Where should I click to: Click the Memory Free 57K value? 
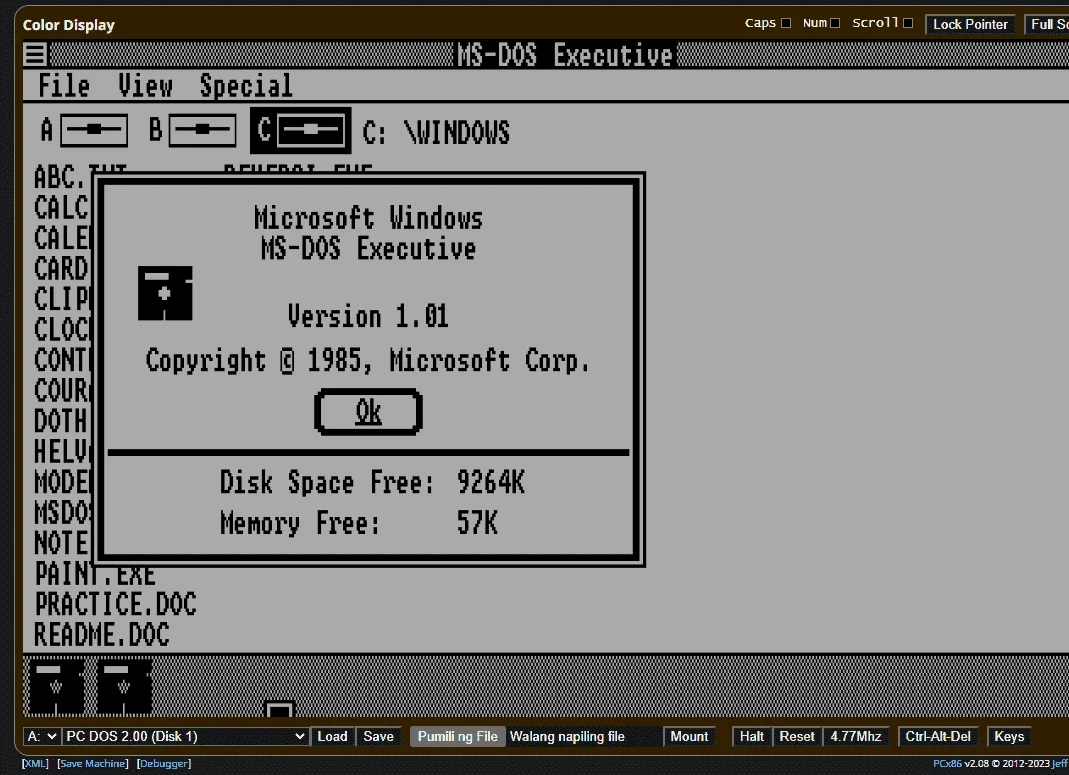coord(477,523)
